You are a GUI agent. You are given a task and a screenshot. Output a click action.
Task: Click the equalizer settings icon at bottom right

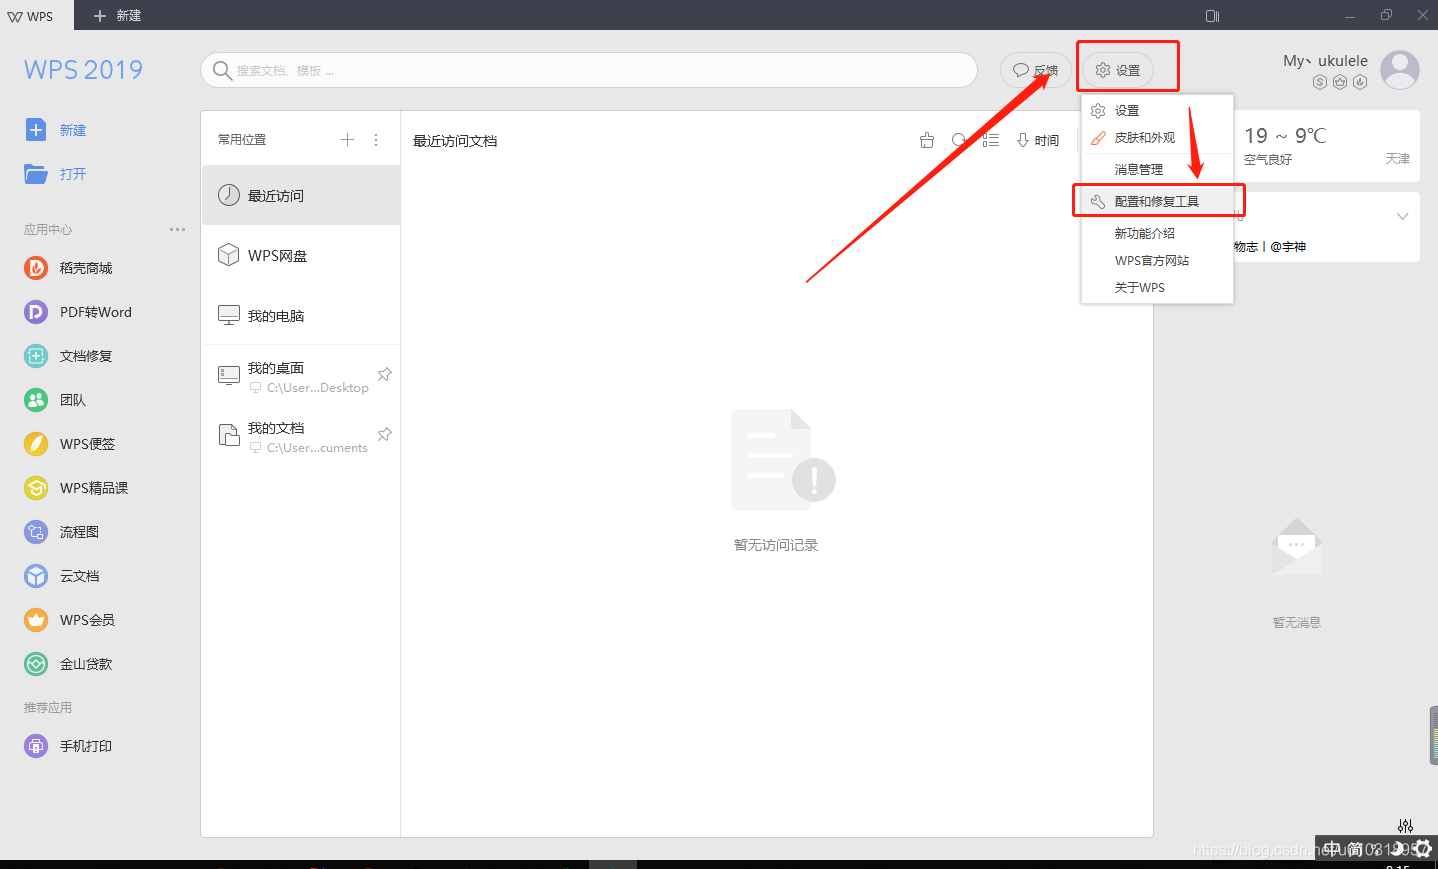click(x=1405, y=826)
